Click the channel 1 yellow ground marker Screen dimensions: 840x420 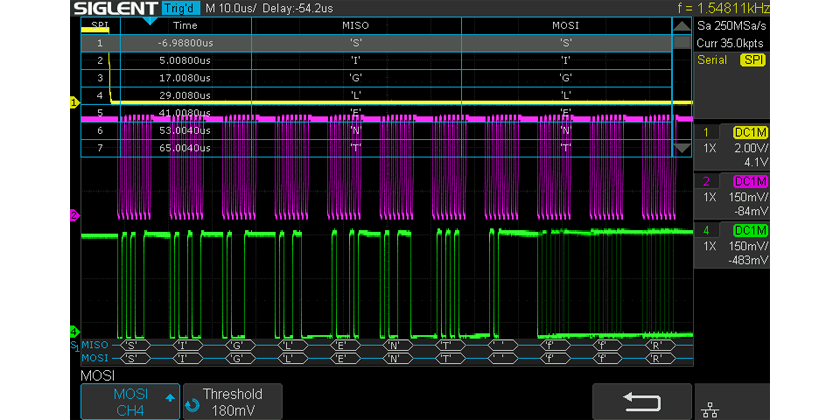click(73, 103)
